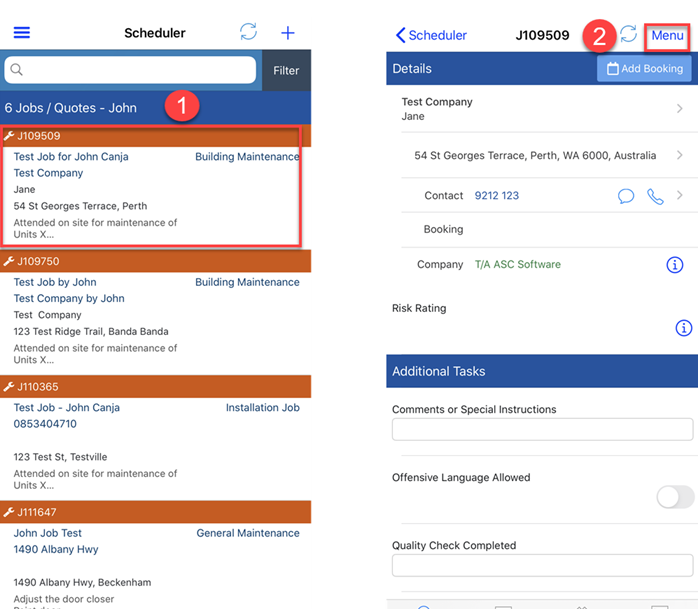Toggle Offensive Language Allowed switch
700x615 pixels.
tap(674, 497)
